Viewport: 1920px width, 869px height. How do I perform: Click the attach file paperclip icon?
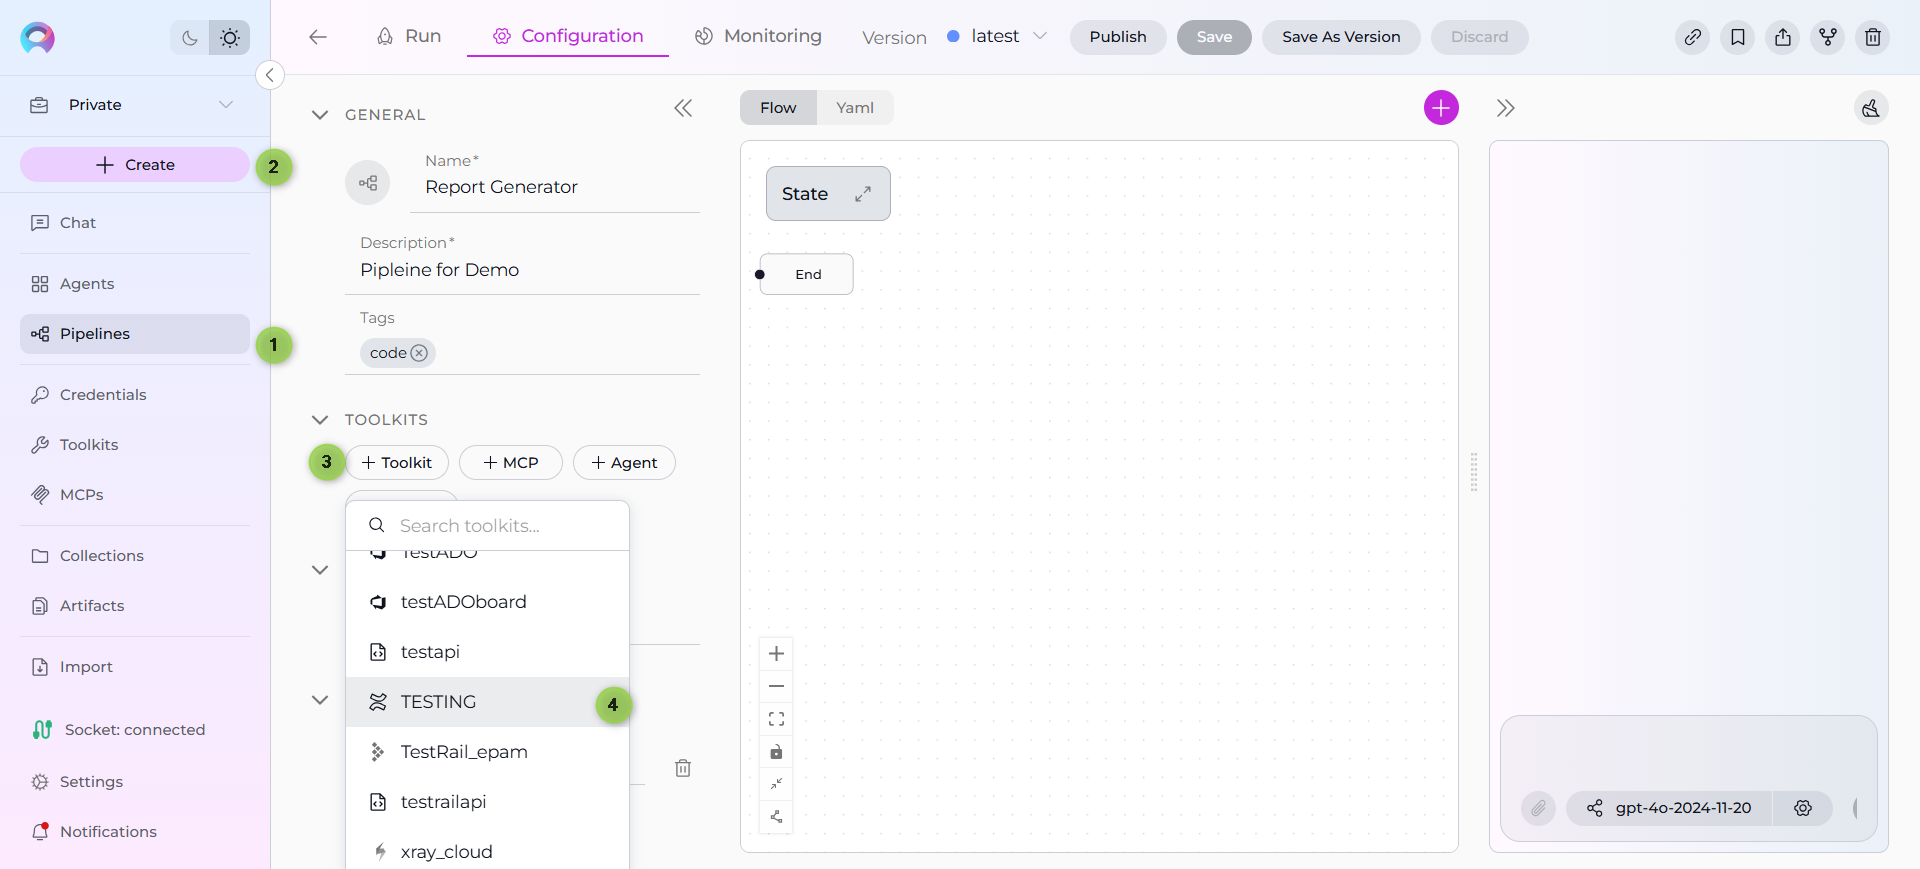click(1538, 808)
